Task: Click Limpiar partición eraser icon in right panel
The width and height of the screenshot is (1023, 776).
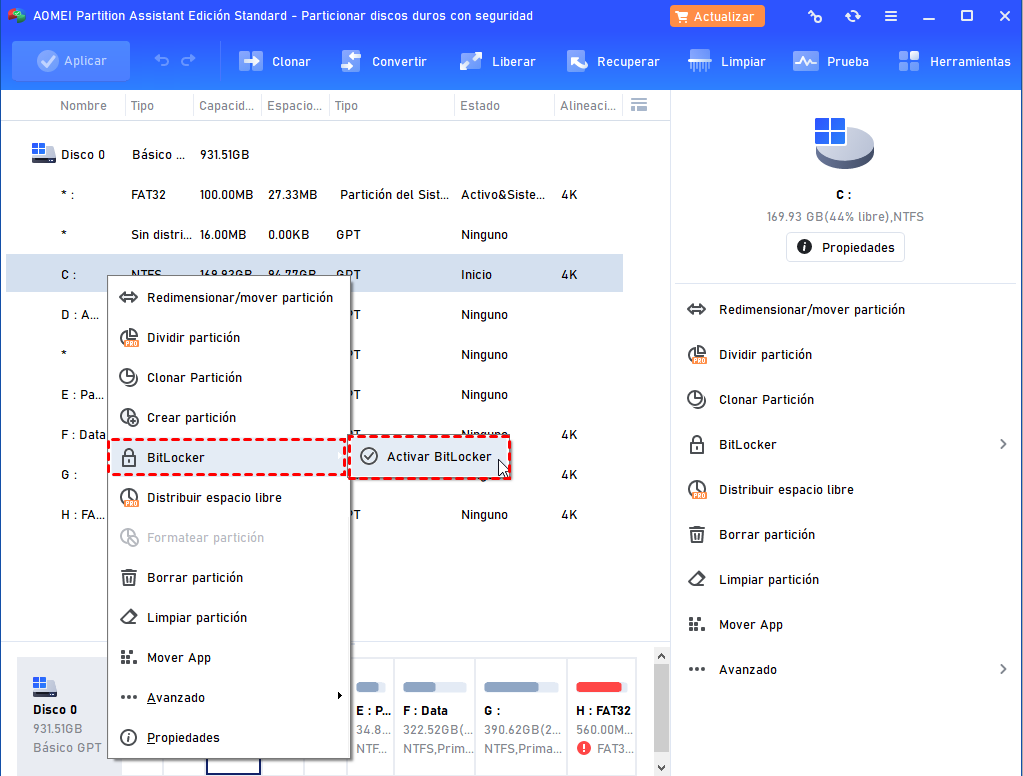Action: [x=697, y=580]
